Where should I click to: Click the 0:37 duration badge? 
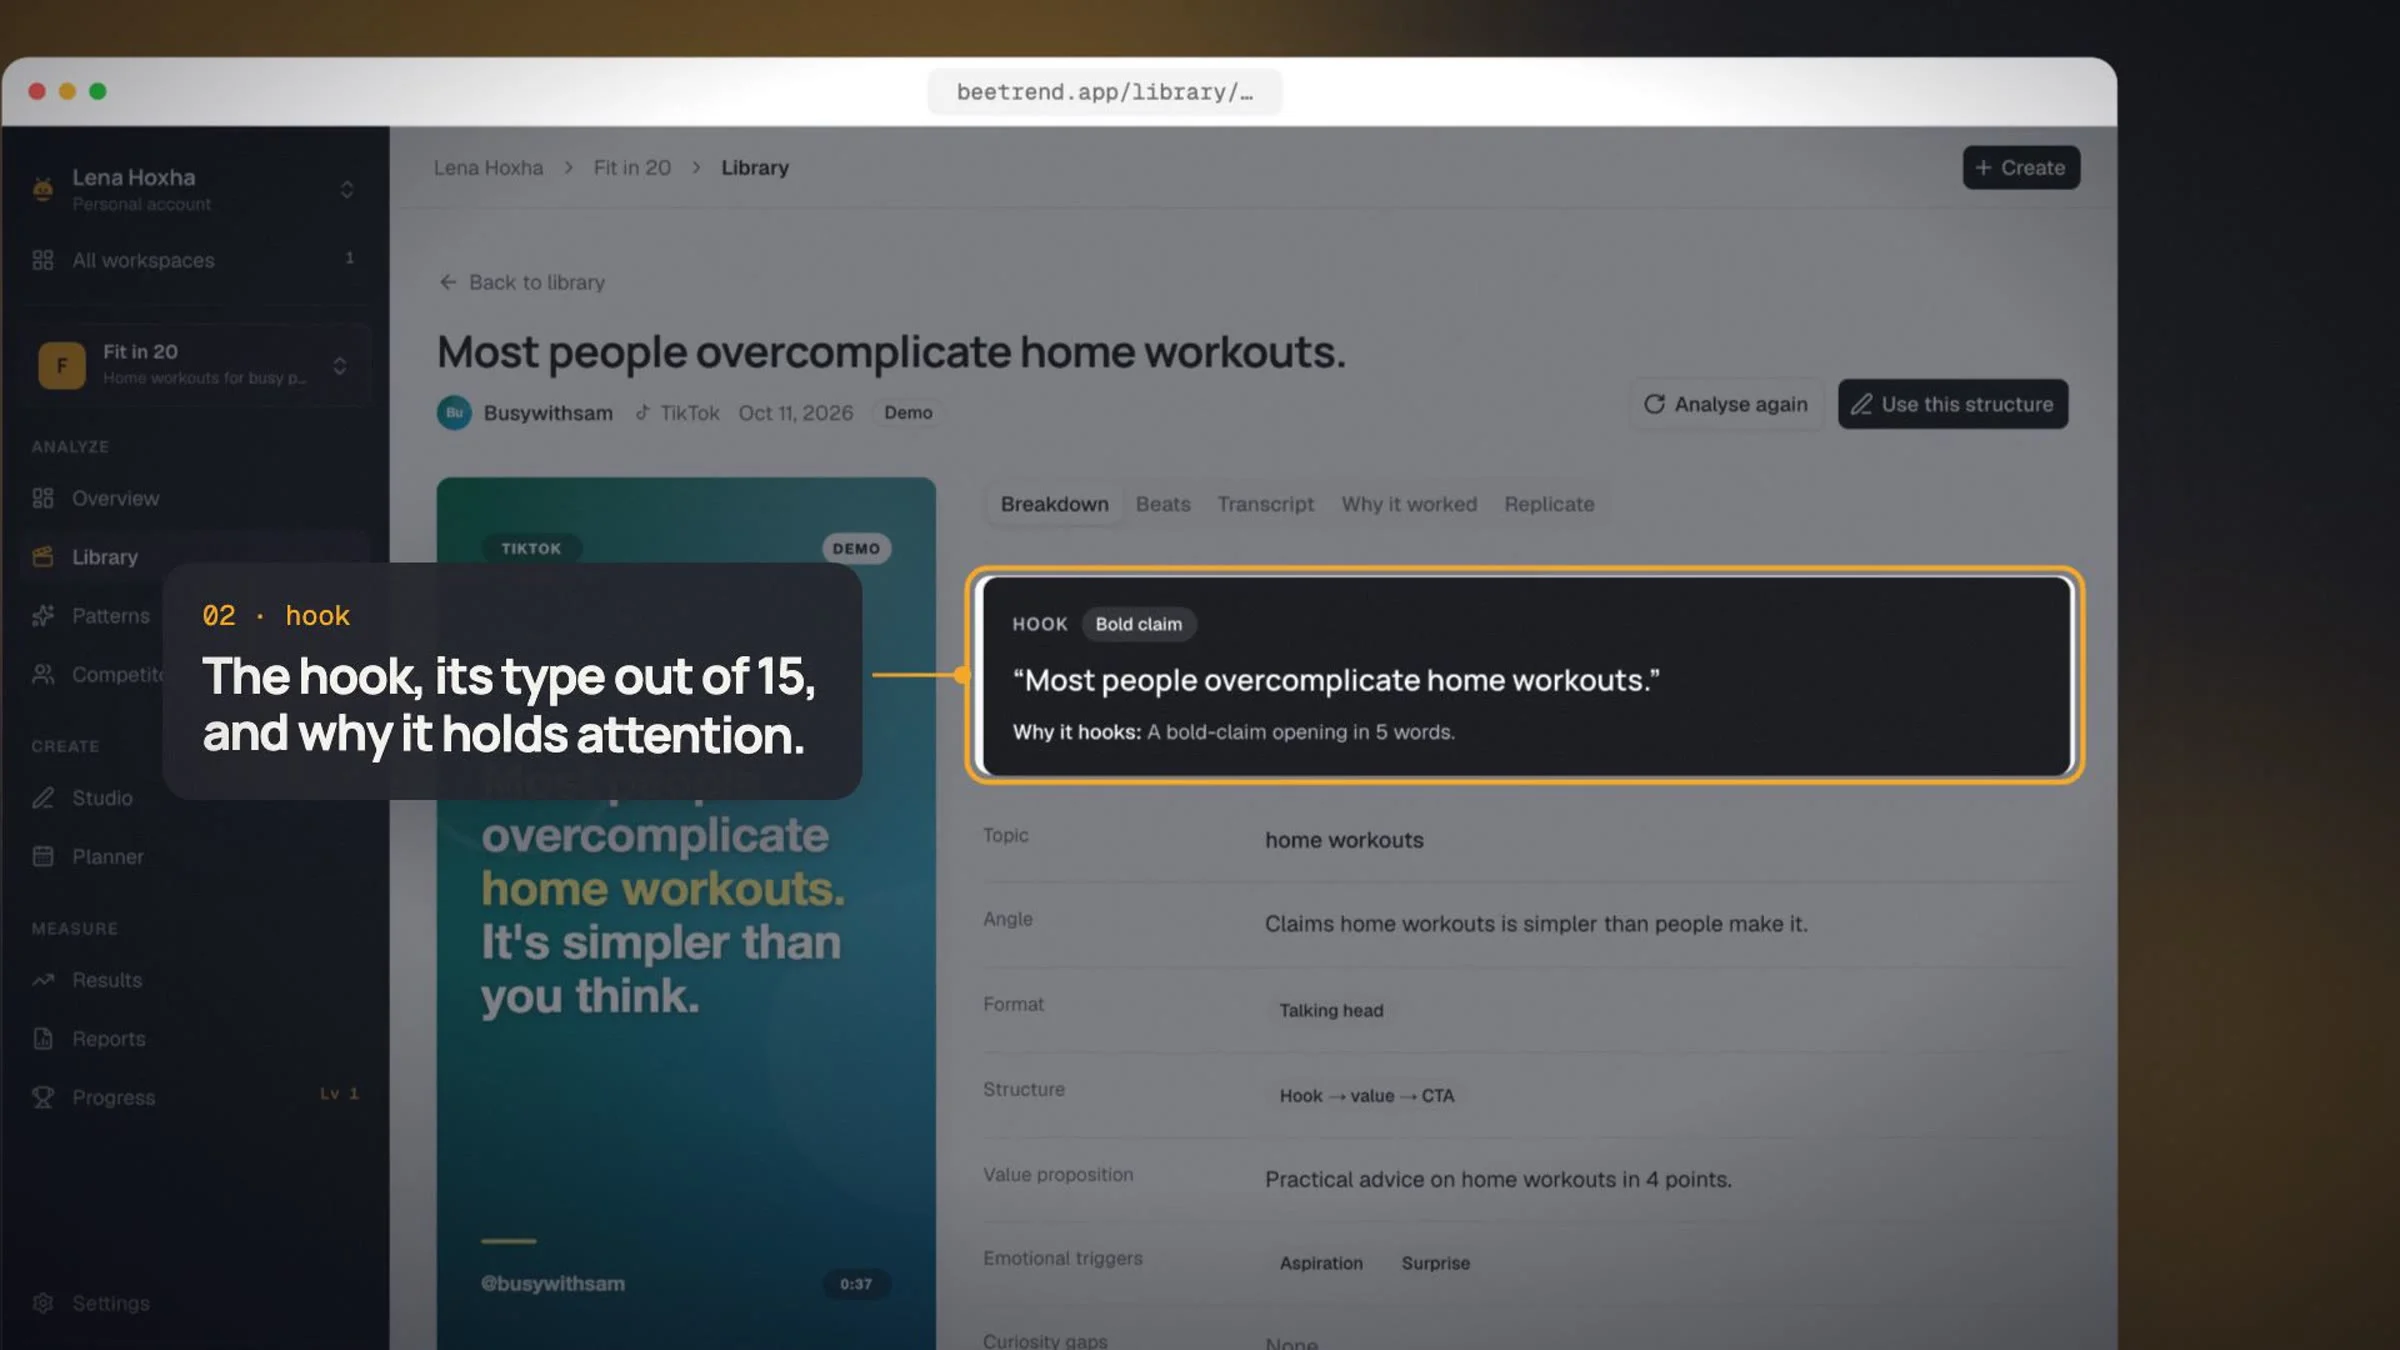point(856,1284)
